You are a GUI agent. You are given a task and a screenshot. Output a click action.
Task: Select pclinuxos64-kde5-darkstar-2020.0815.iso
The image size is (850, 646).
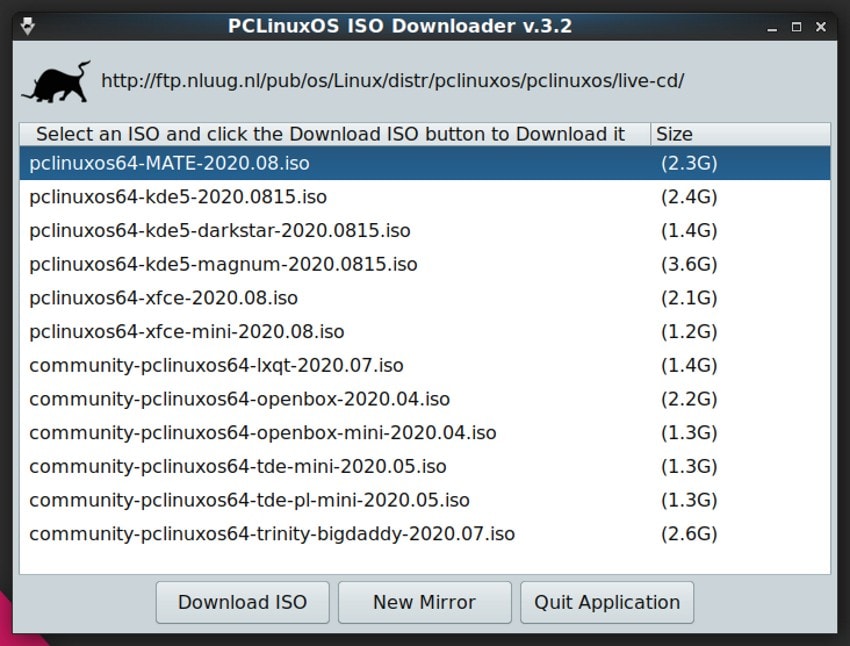pos(425,230)
